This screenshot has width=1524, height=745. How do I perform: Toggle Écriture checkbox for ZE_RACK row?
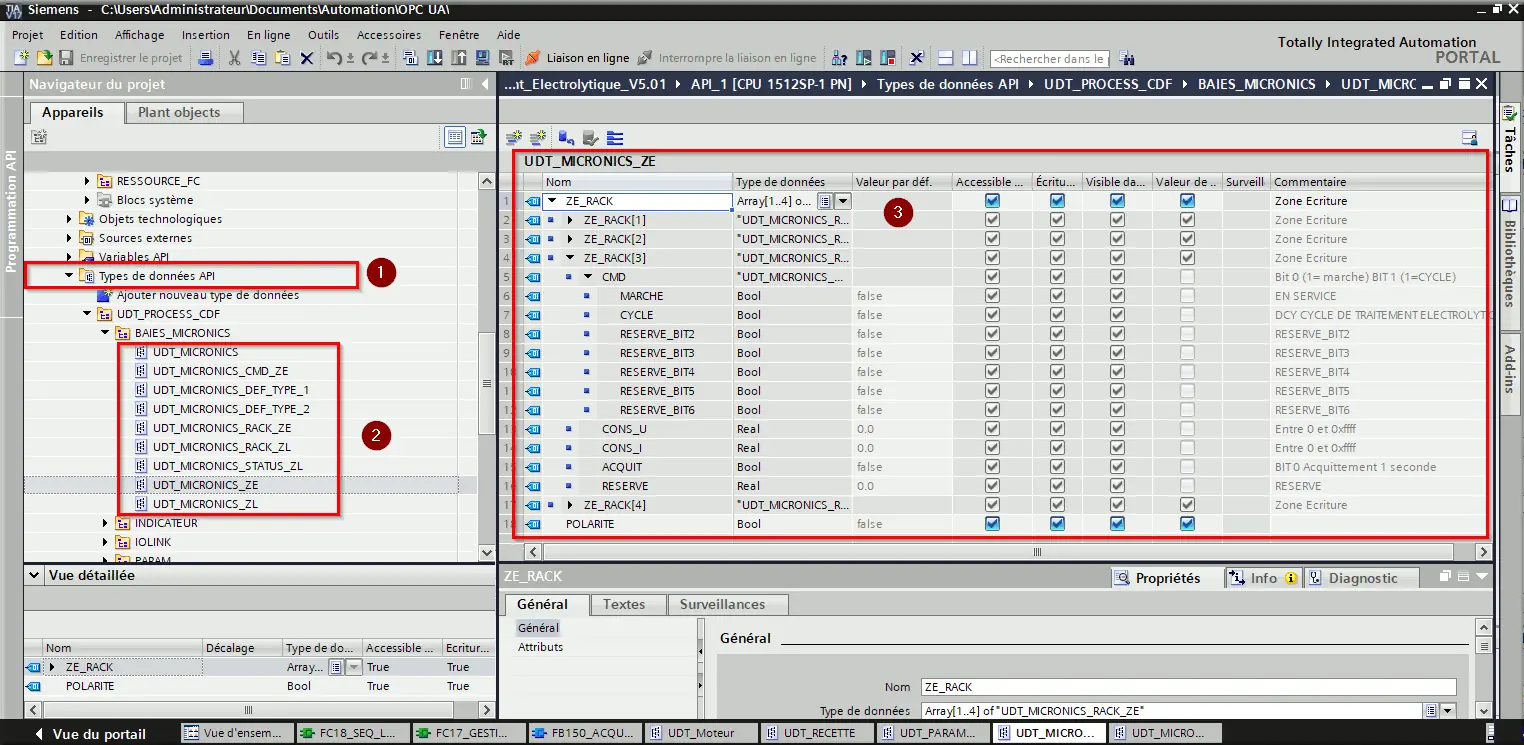[x=1057, y=201]
